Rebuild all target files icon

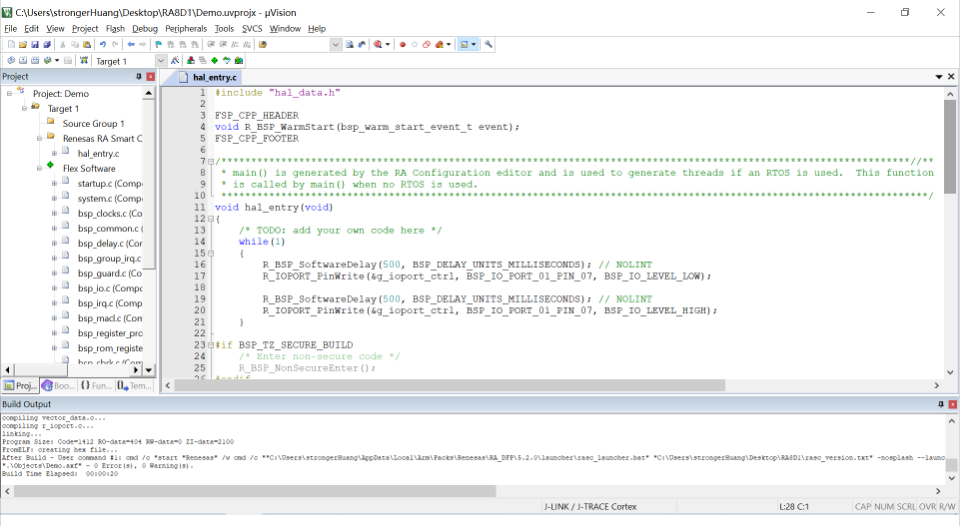(x=35, y=61)
